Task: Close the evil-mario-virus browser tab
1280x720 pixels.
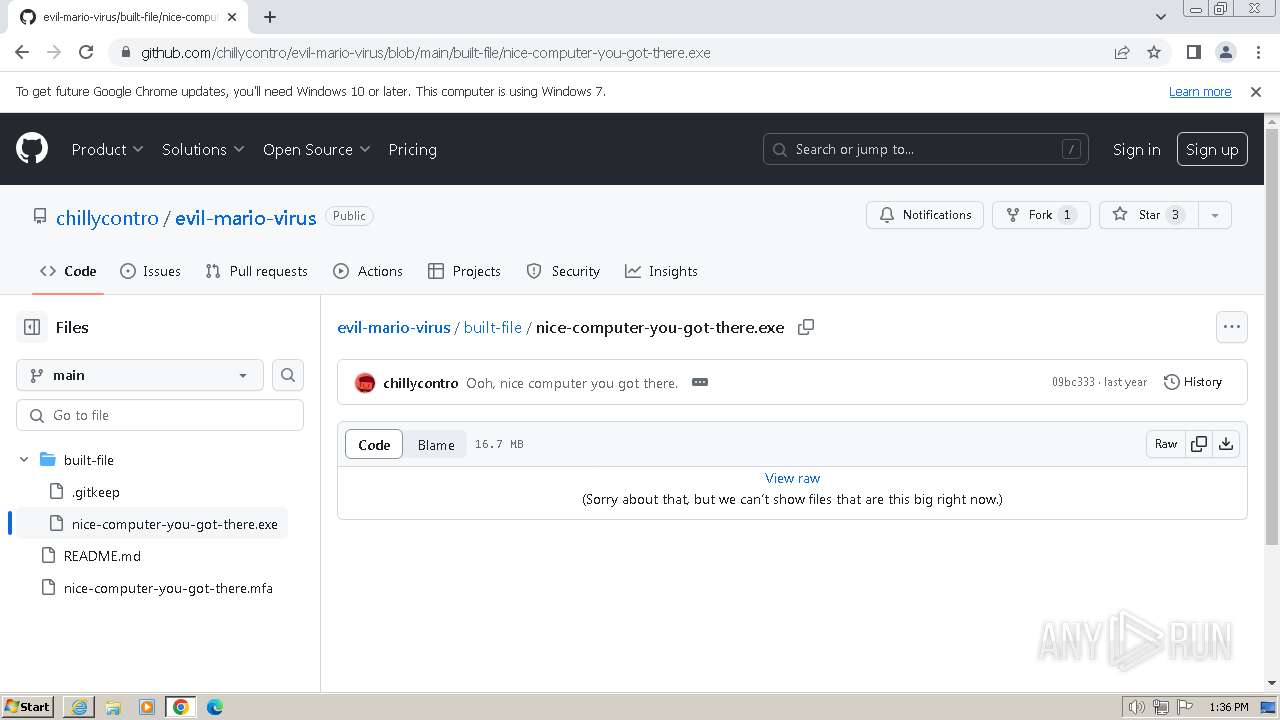Action: point(231,17)
